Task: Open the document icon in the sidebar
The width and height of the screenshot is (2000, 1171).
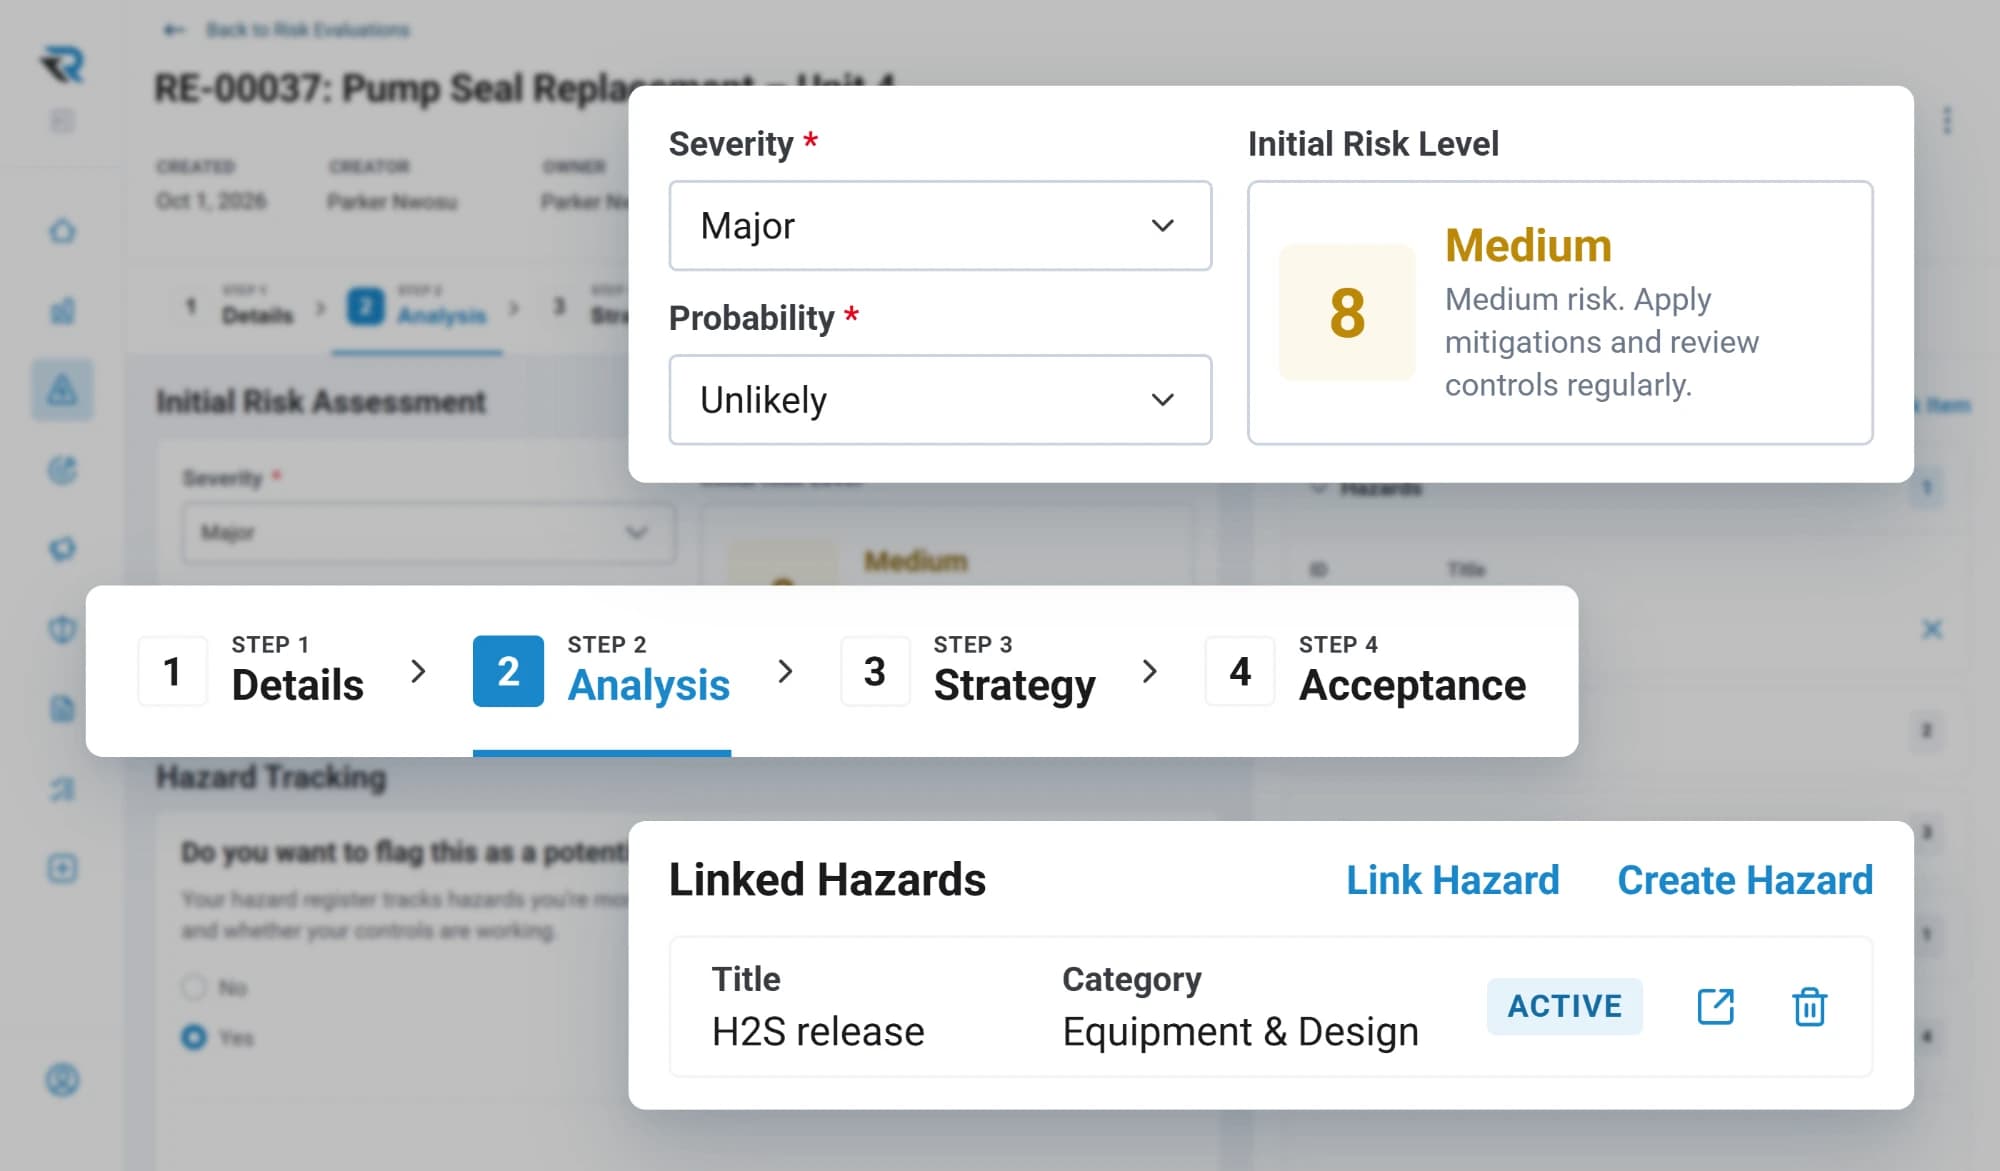Action: 62,709
